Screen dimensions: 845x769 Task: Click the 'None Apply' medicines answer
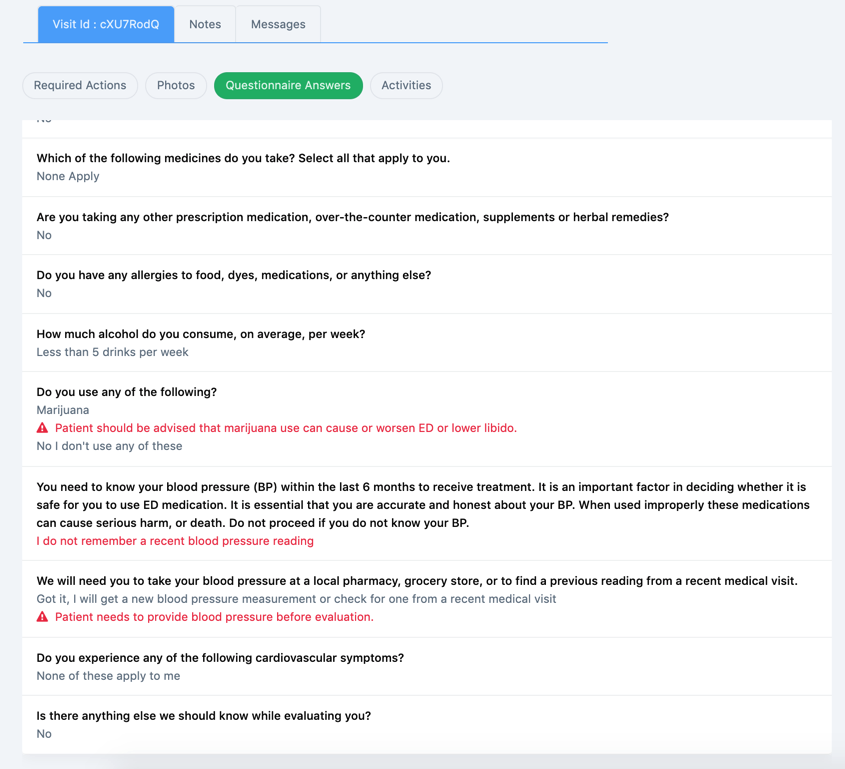(x=68, y=176)
